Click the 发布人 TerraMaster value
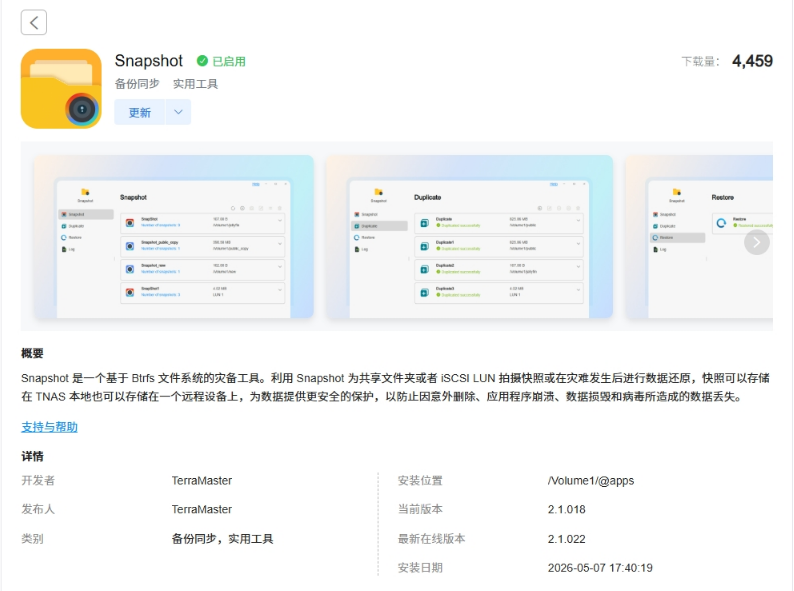 [x=202, y=509]
